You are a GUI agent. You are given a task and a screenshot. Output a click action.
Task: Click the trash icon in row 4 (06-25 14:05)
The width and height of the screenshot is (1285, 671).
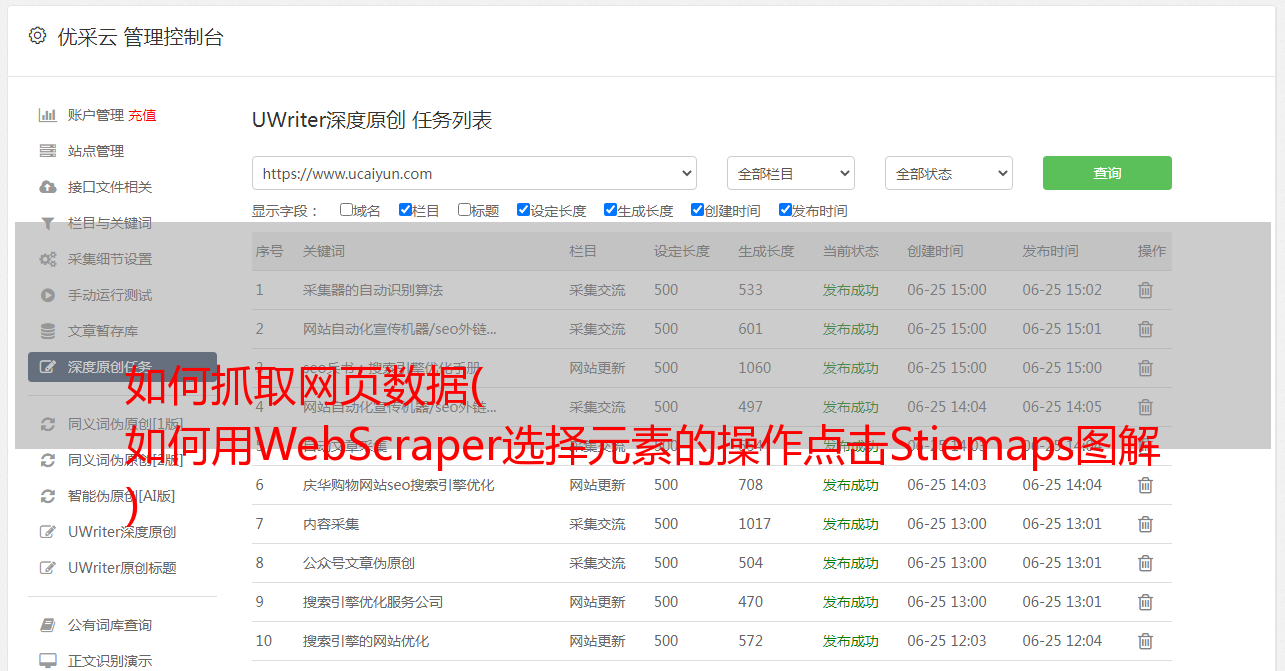pyautogui.click(x=1145, y=407)
